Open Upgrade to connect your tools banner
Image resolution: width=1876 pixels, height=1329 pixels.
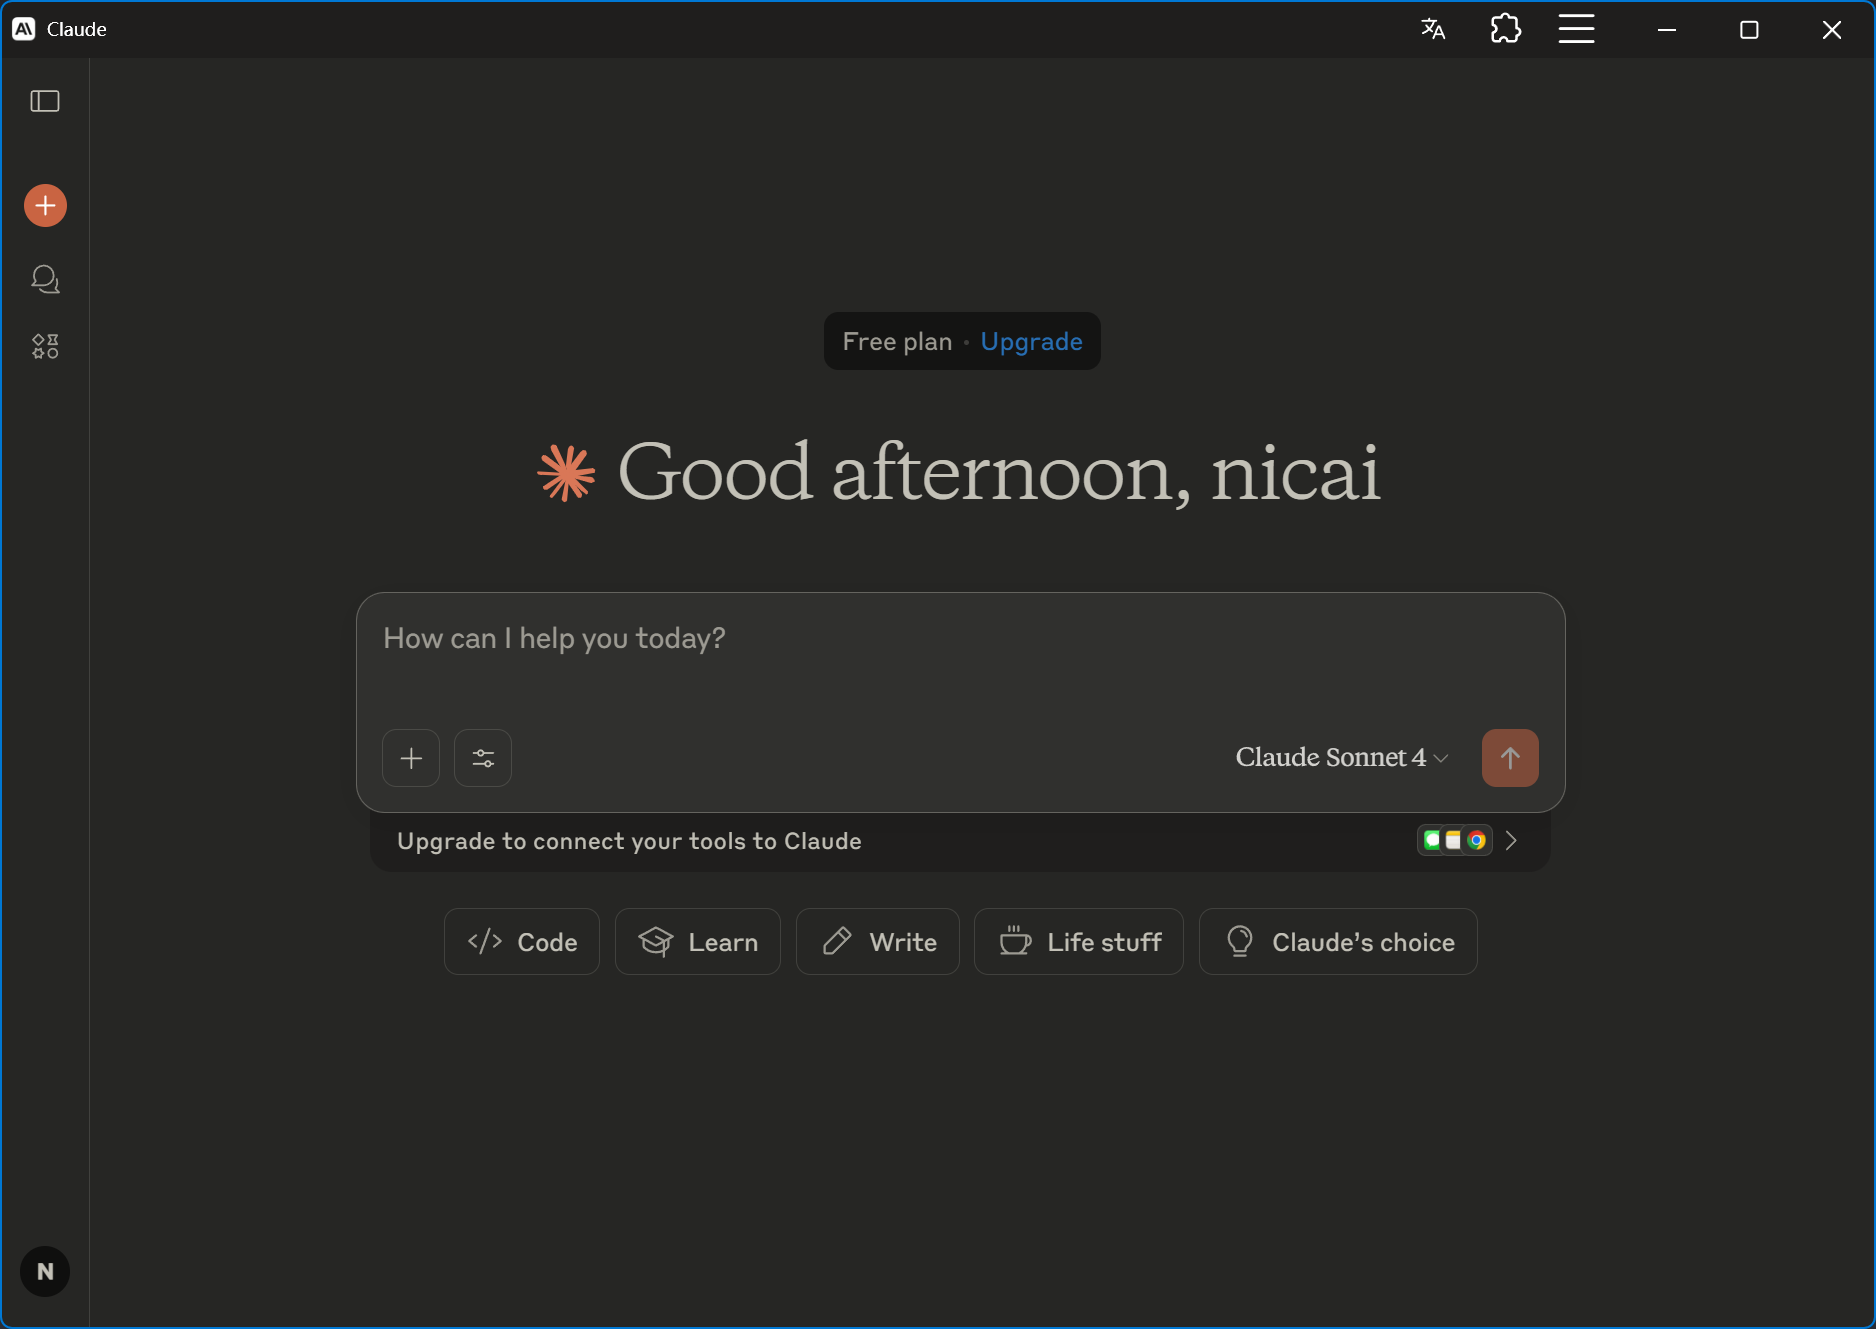[x=960, y=841]
